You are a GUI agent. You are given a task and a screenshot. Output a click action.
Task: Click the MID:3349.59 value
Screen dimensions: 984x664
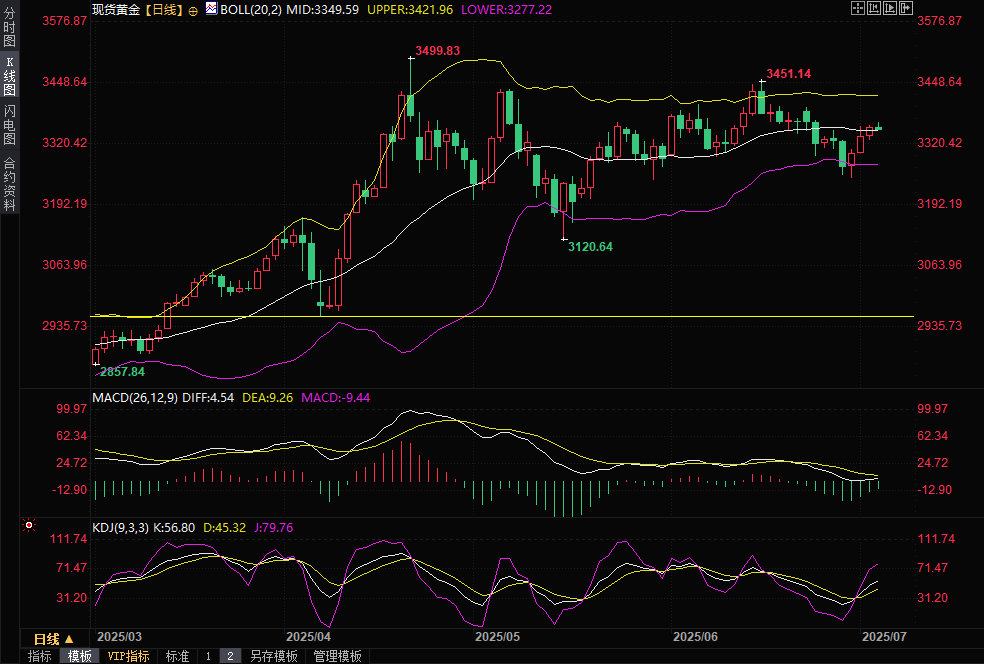pos(323,10)
